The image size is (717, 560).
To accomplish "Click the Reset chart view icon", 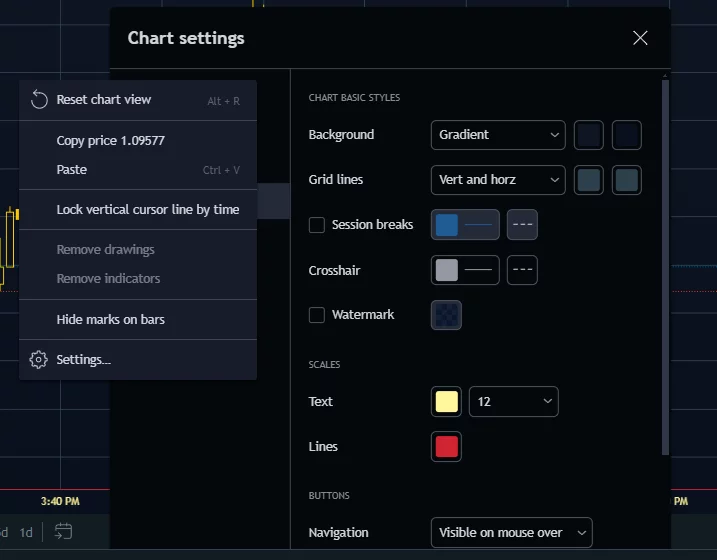I will 39,100.
